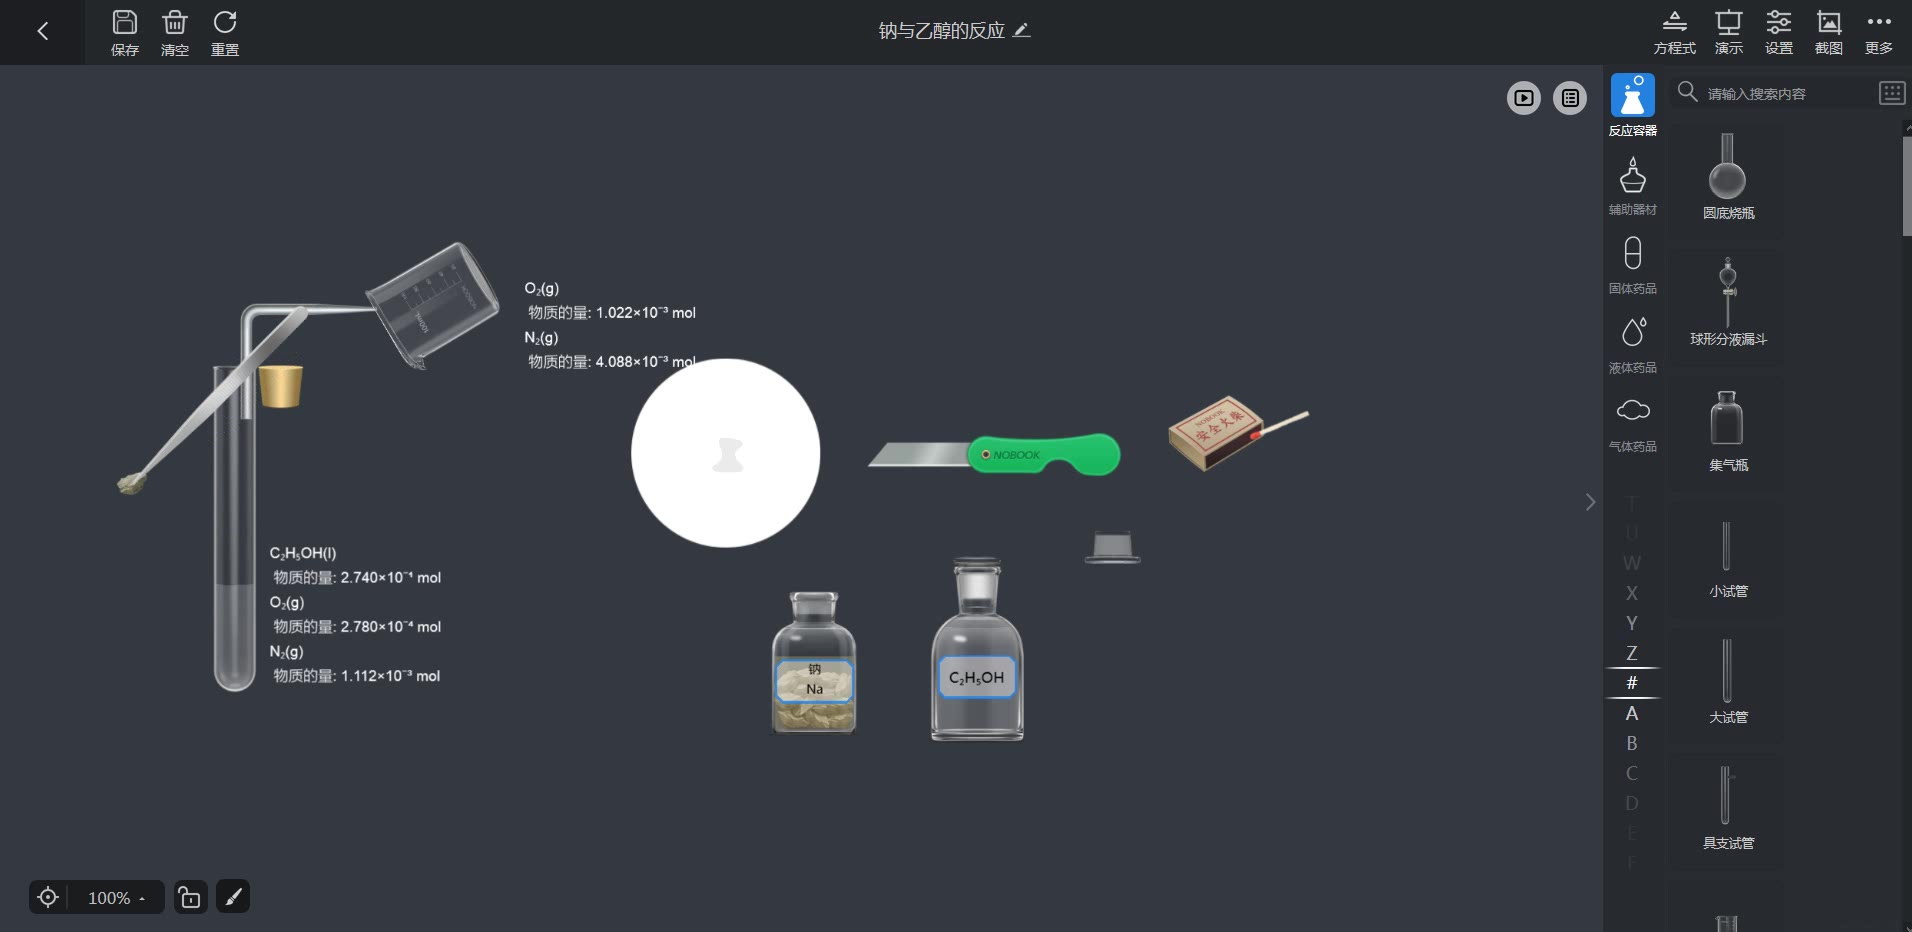Viewport: 1912px width, 932px height.
Task: Open the 液体药品 category
Action: coord(1633,344)
